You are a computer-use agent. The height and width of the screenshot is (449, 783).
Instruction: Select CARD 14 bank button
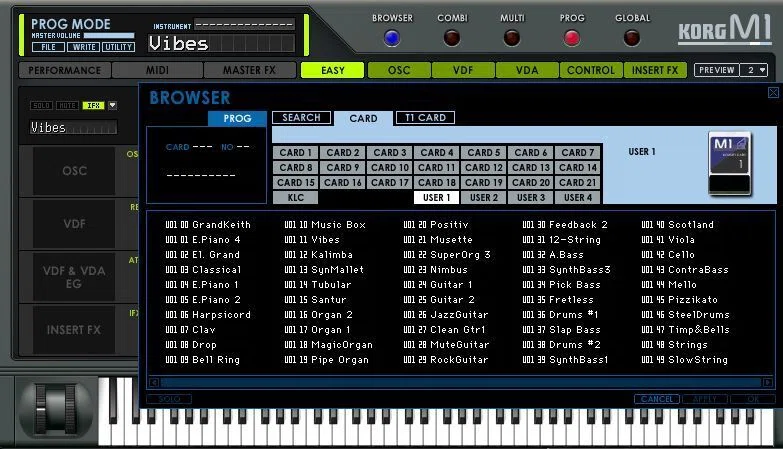click(578, 167)
